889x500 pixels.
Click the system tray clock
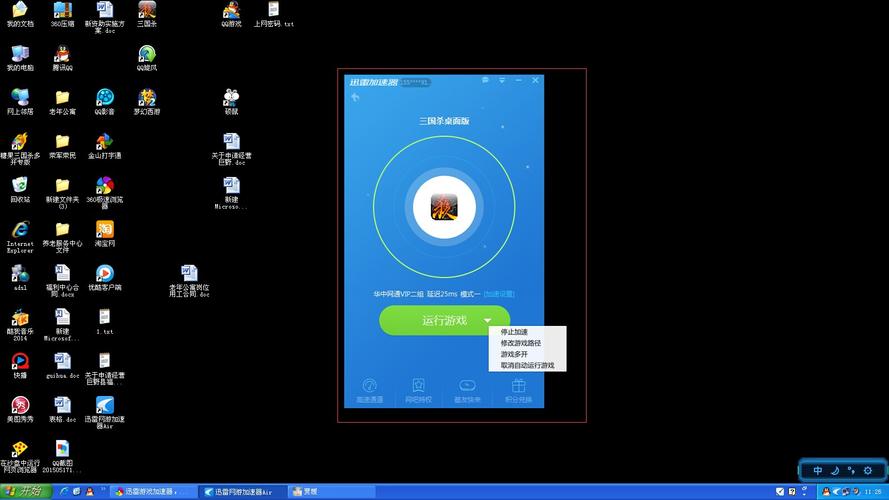873,491
